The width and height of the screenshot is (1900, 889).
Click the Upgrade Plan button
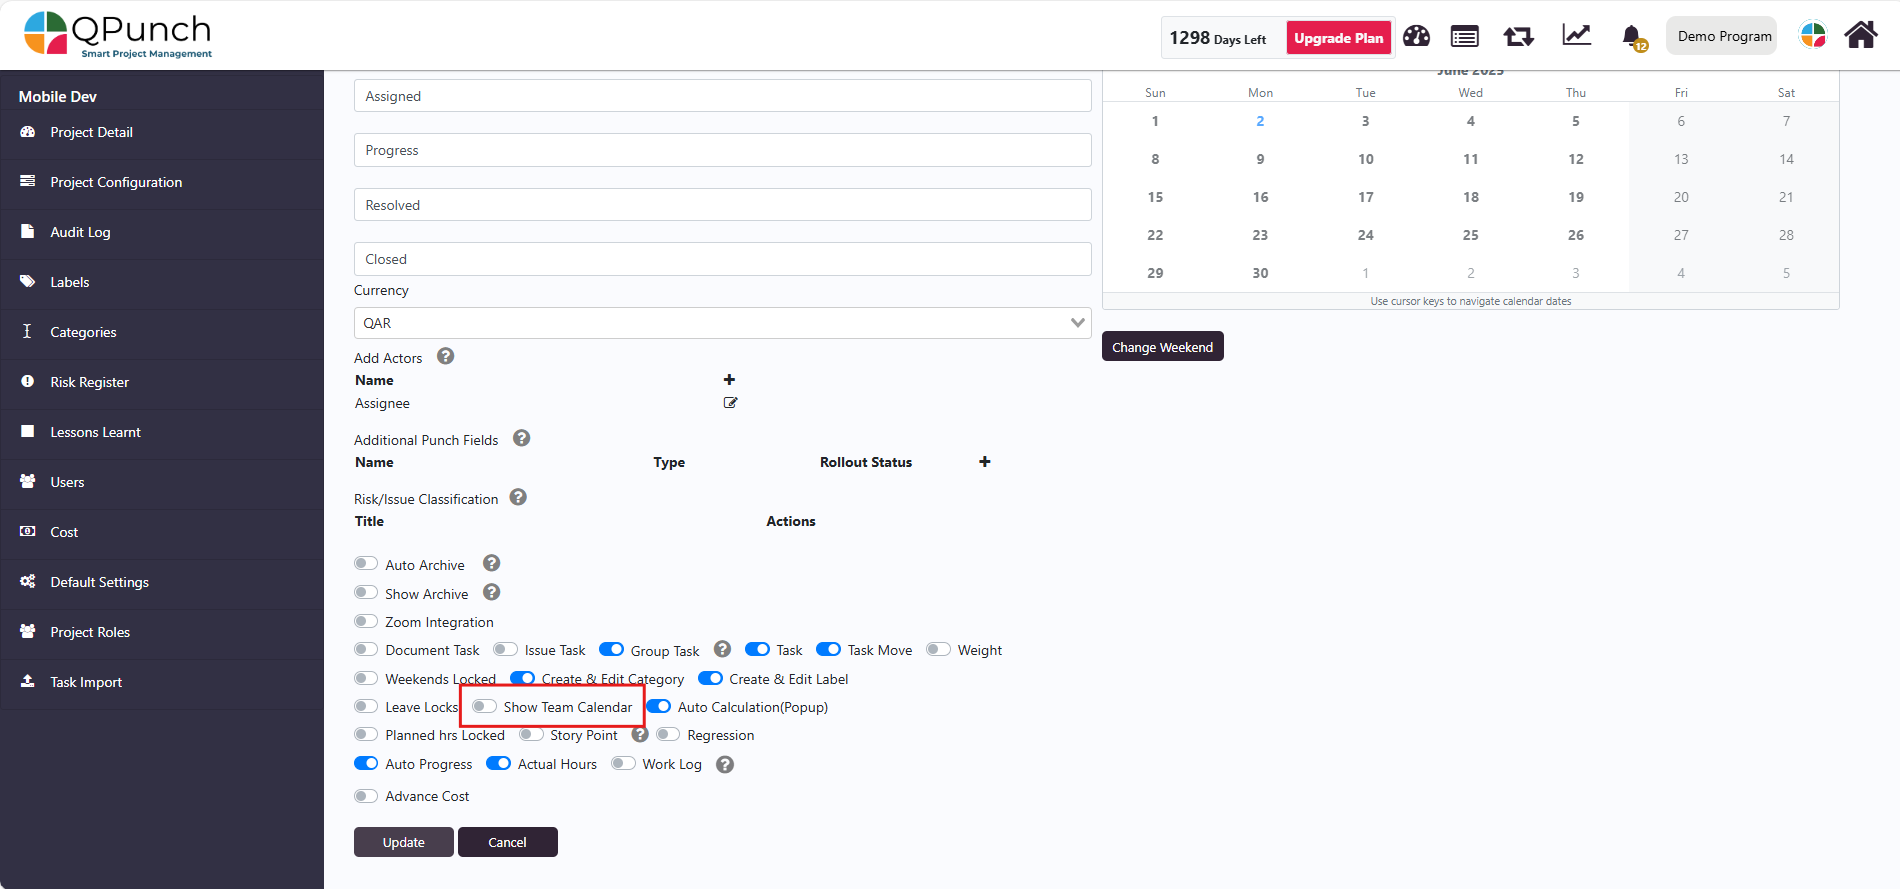(1338, 38)
